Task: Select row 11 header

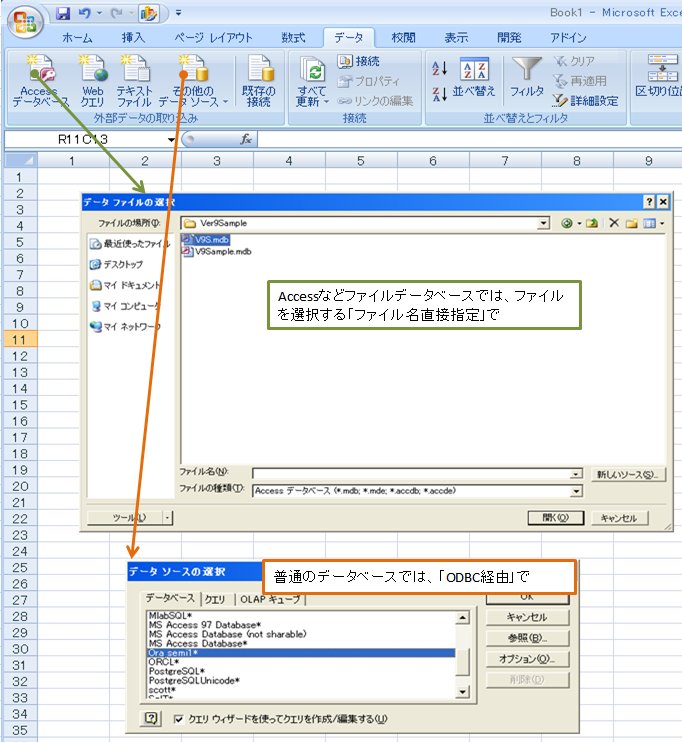Action: click(x=20, y=340)
